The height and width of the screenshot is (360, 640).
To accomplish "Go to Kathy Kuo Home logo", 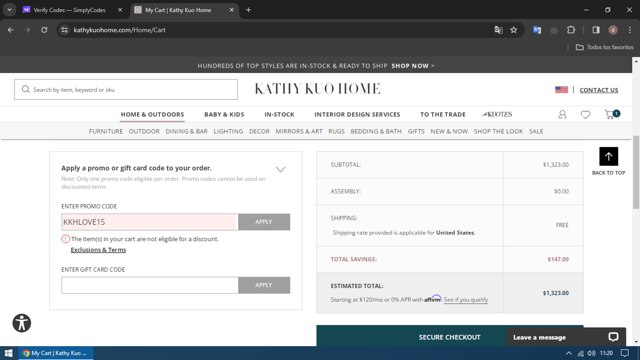I will point(317,89).
